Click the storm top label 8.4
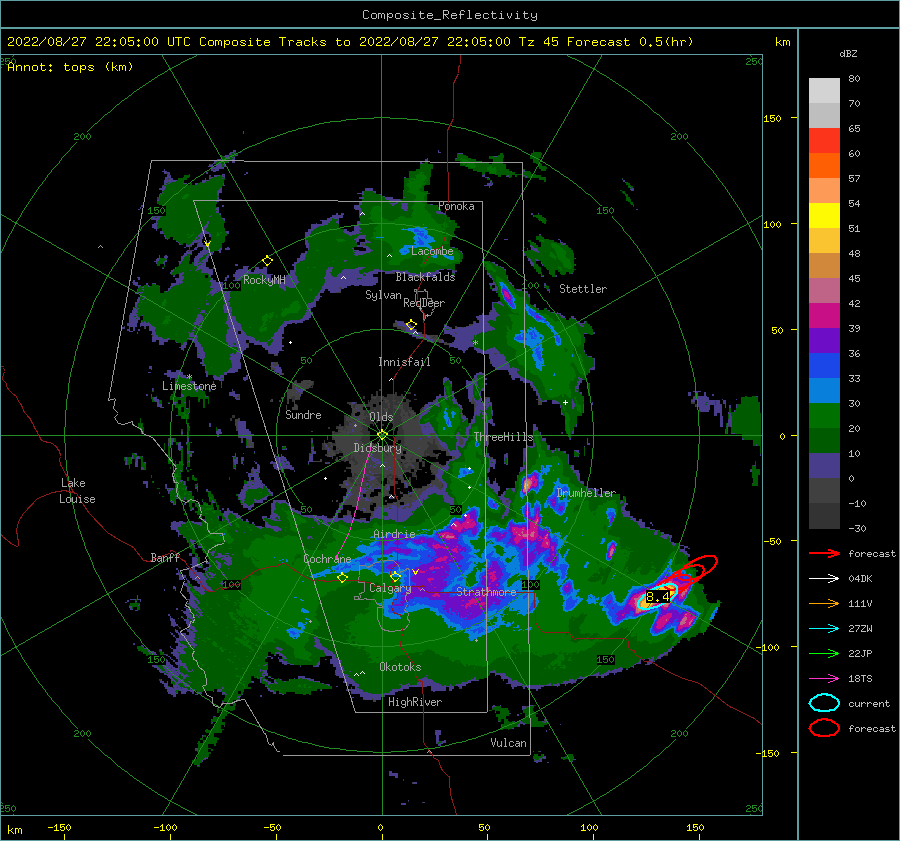900x841 pixels. [658, 597]
